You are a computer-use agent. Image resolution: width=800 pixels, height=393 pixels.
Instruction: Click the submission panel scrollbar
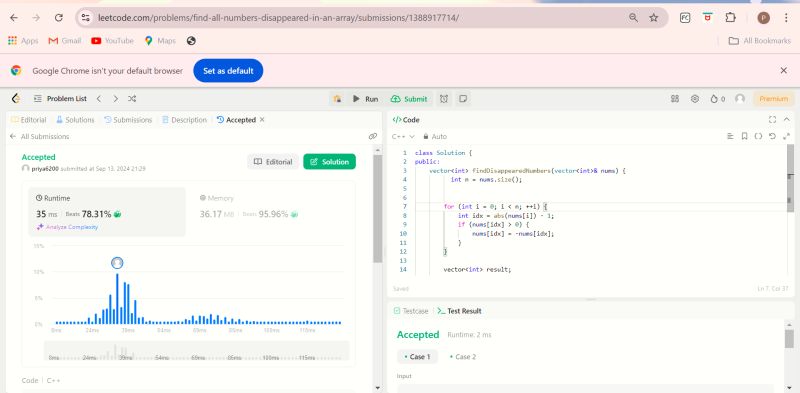click(378, 208)
